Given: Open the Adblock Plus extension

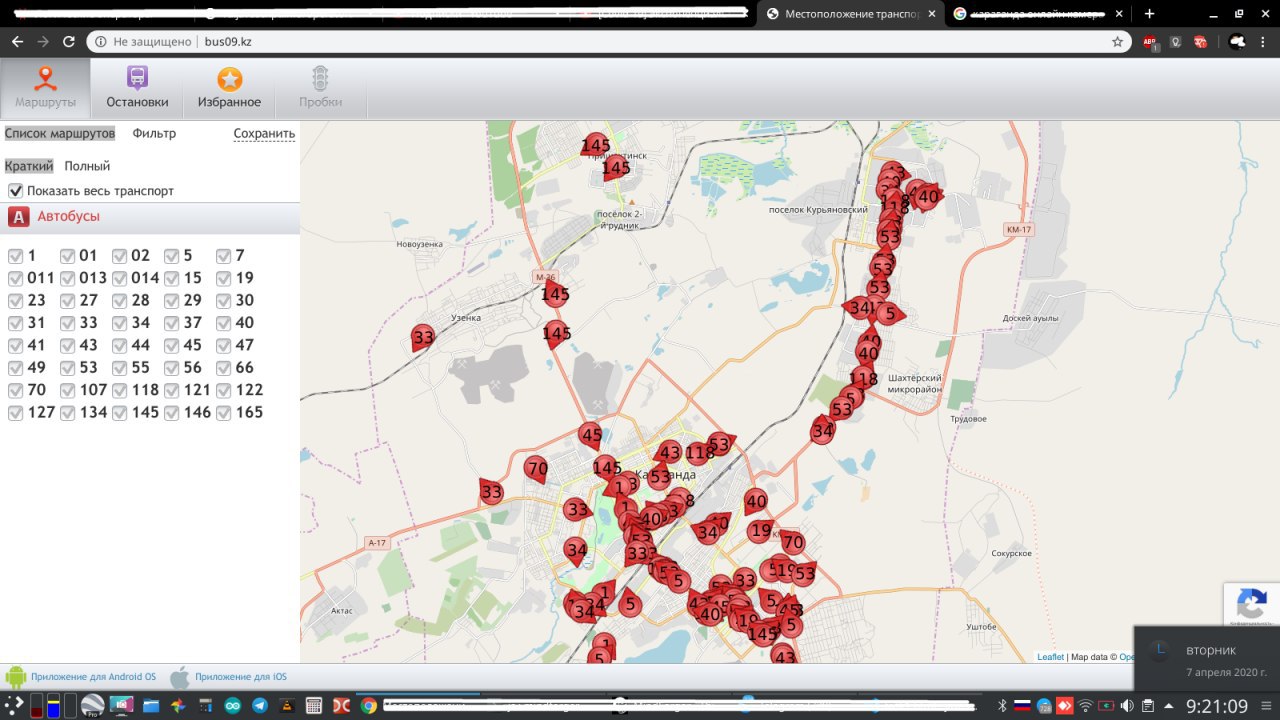Looking at the screenshot, I should 1151,42.
